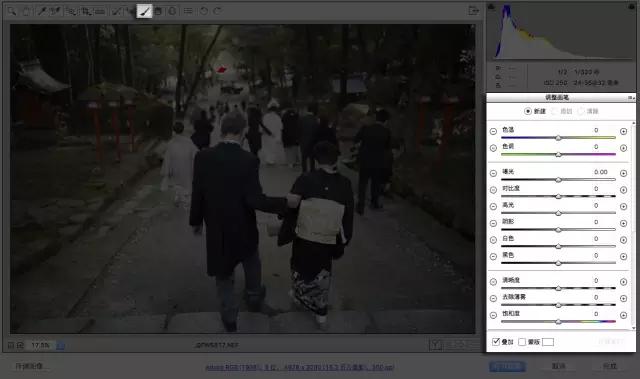Toggle highlight clipping warning on histogram

(631, 6)
